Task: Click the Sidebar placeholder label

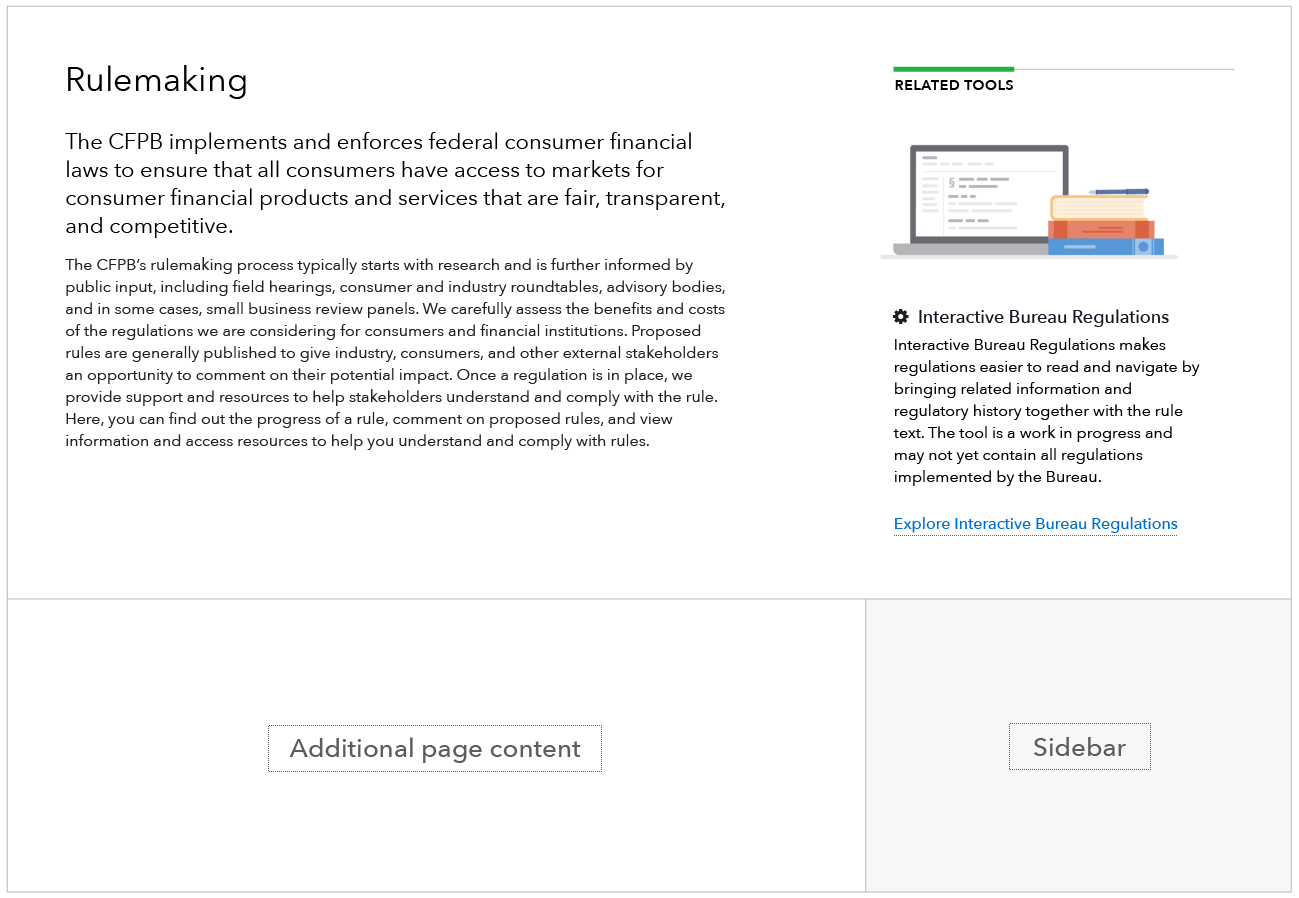Action: pyautogui.click(x=1080, y=747)
